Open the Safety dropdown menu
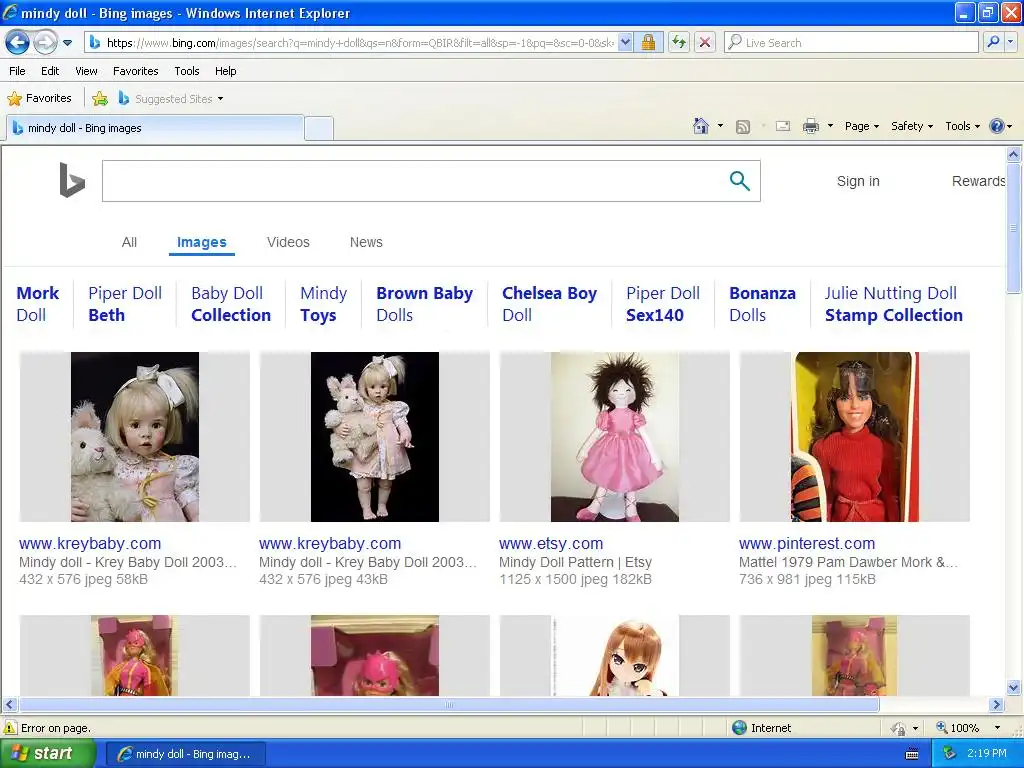The image size is (1024, 768). click(x=912, y=126)
